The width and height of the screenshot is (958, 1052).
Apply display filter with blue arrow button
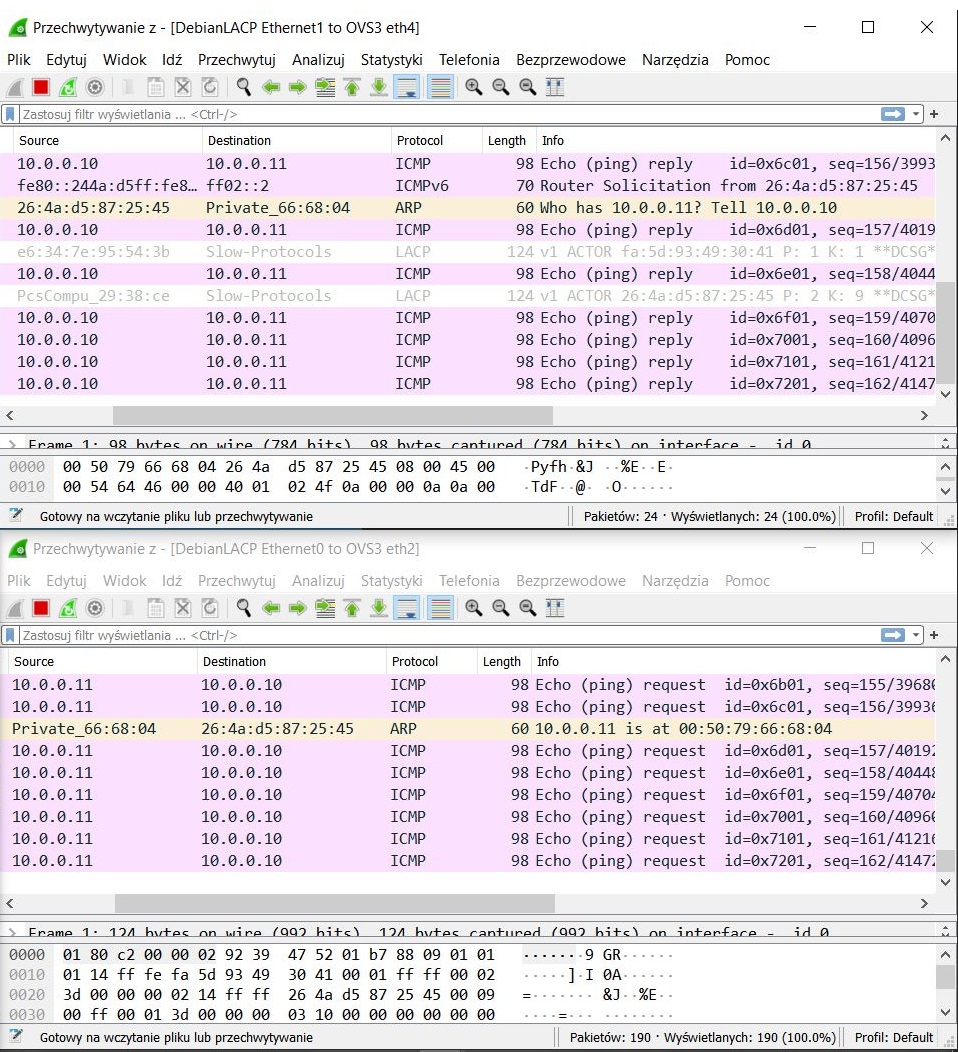point(893,113)
